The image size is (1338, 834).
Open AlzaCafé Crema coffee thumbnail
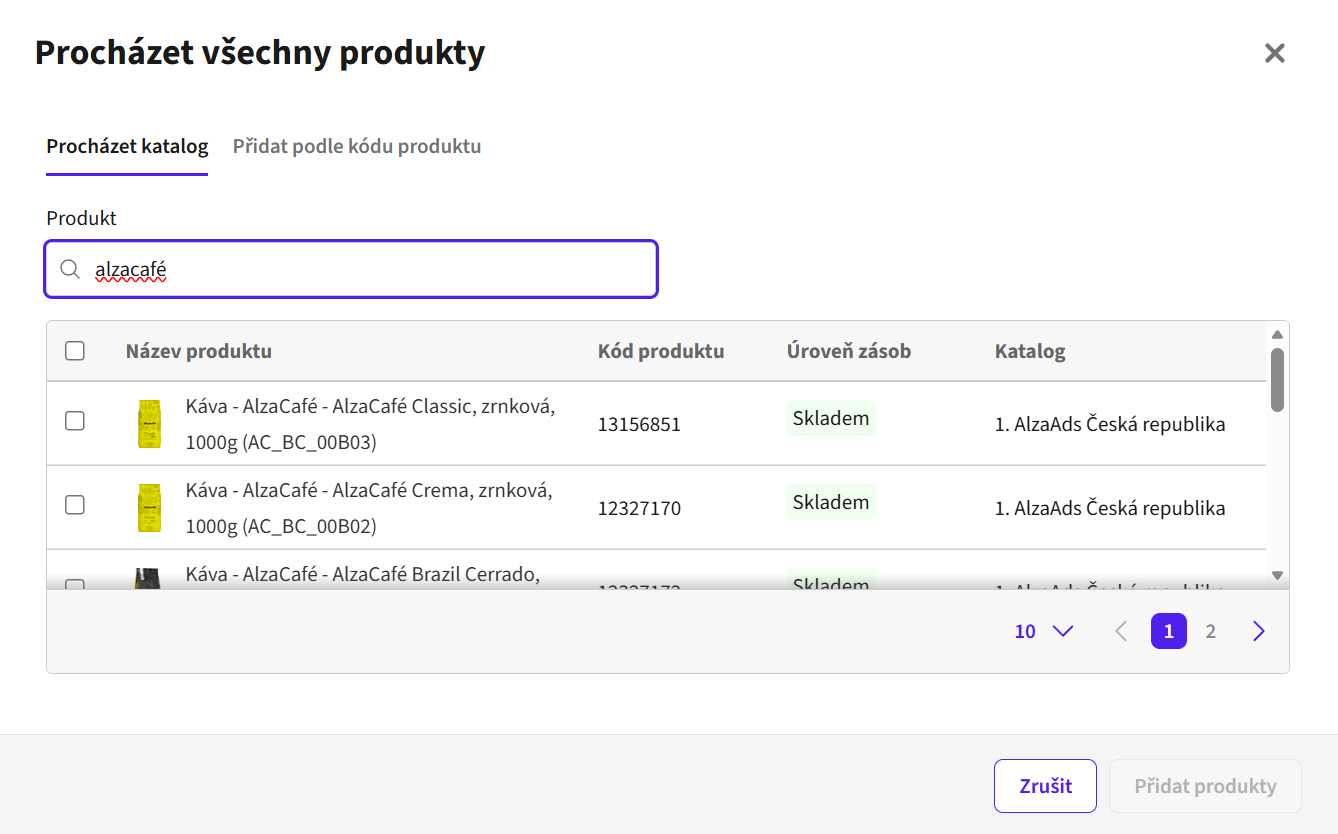pos(149,507)
